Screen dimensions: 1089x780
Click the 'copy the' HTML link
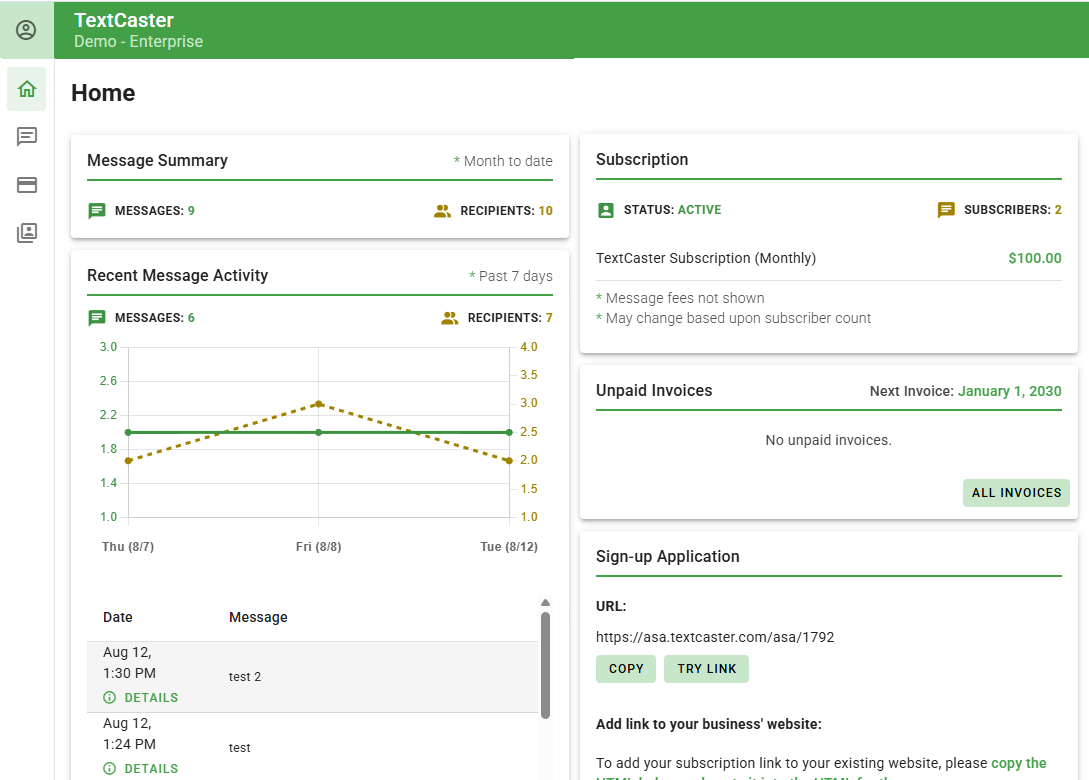1019,763
